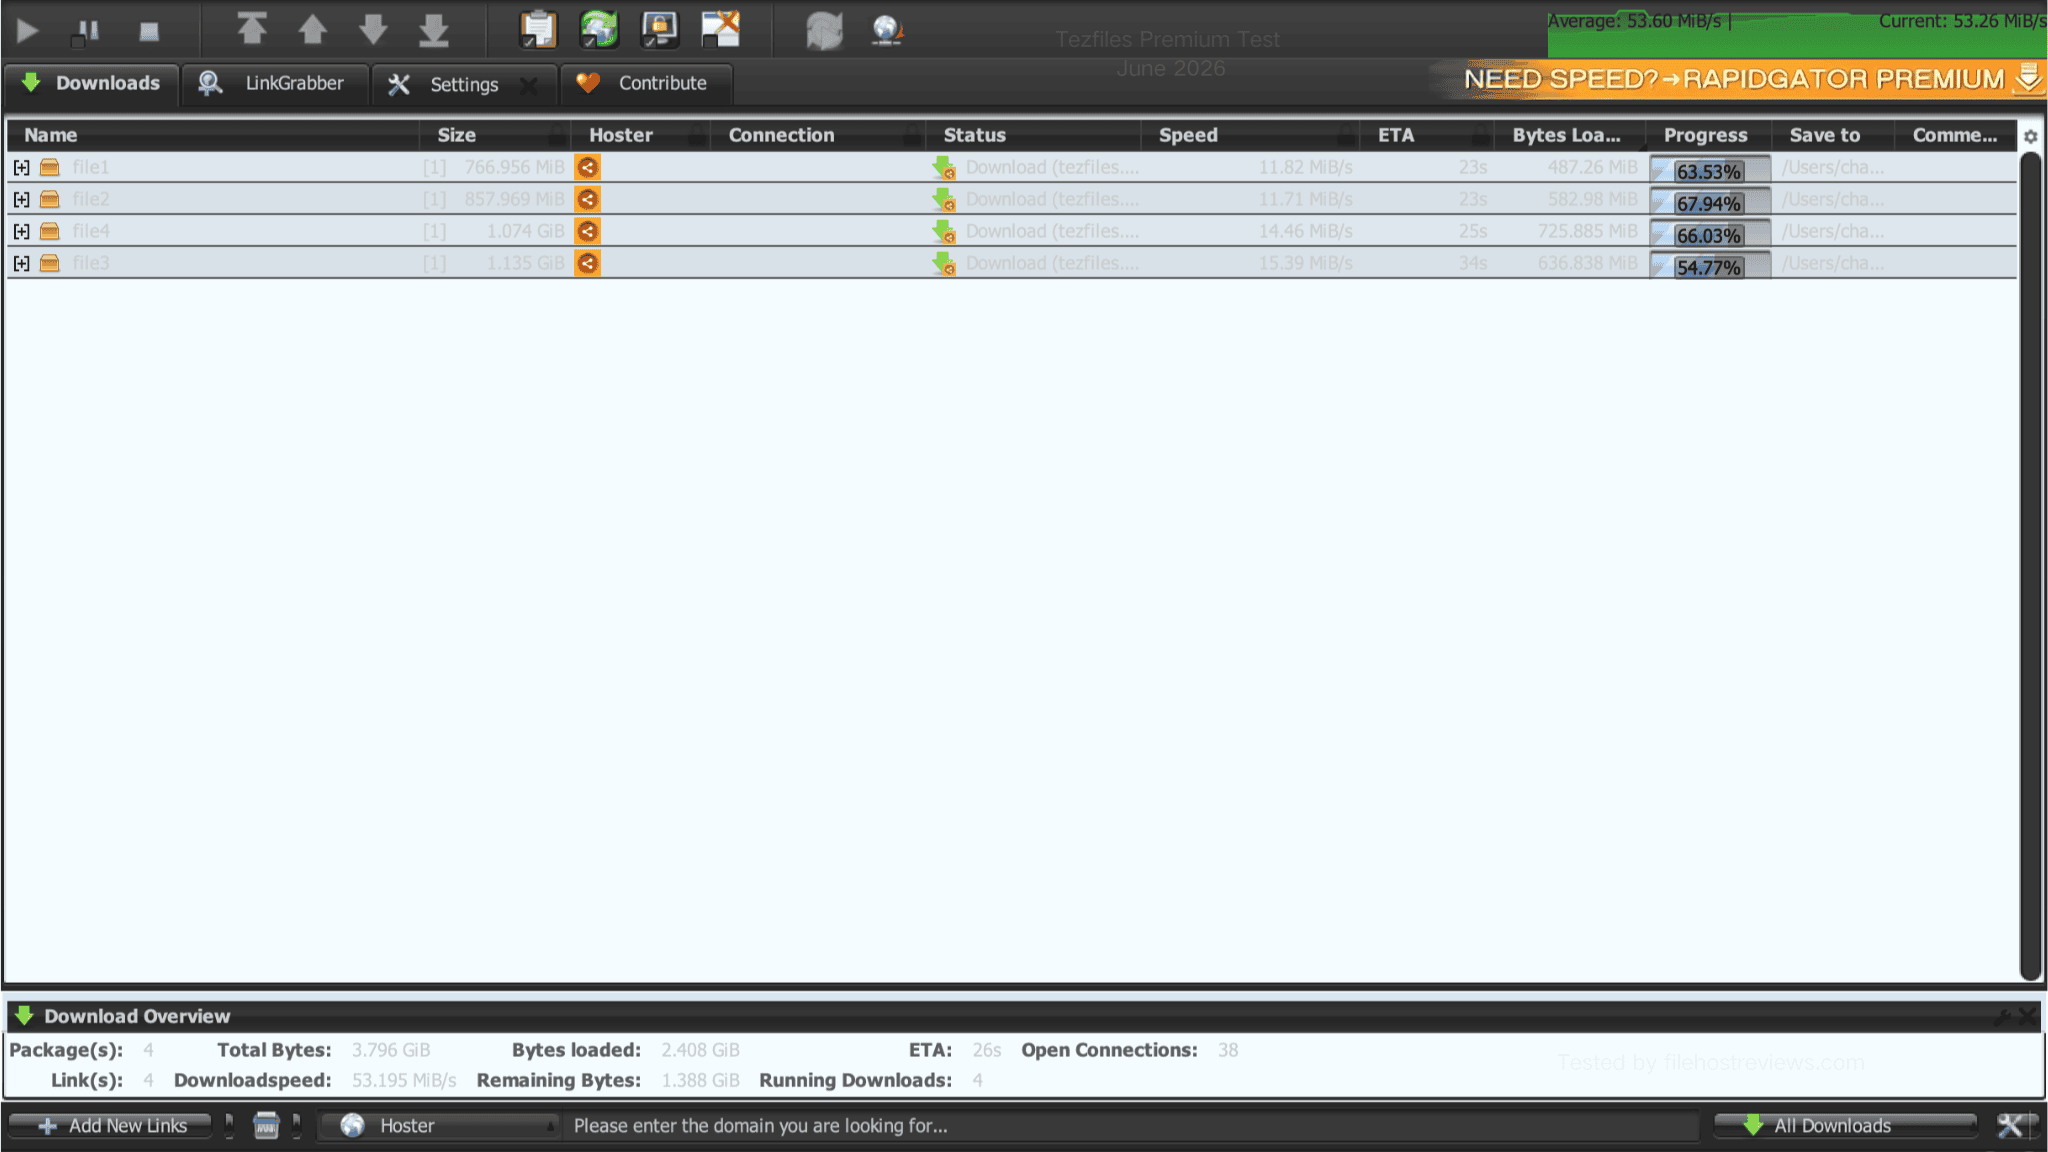Move selection down one position
Screen dimensions: 2048x1152
click(x=373, y=29)
